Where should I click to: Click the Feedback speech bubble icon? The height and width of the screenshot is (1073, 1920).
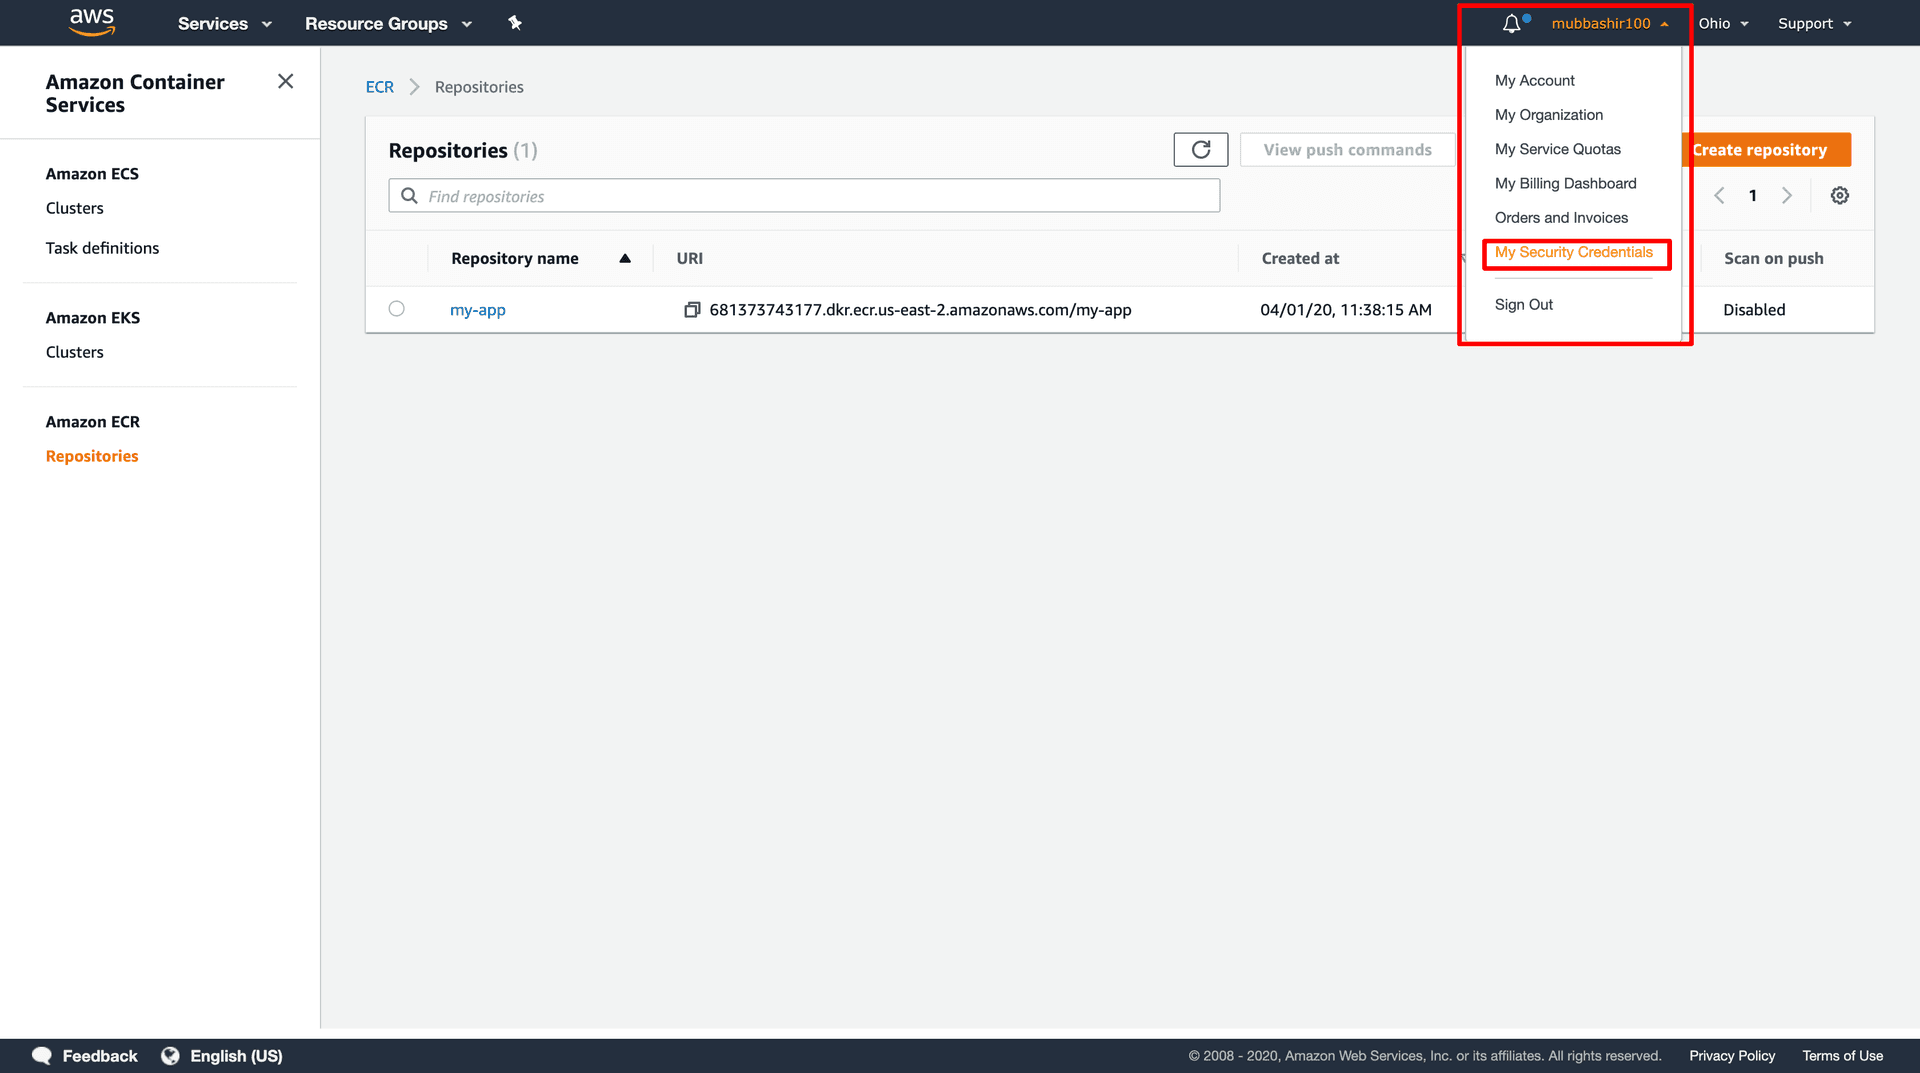[42, 1056]
